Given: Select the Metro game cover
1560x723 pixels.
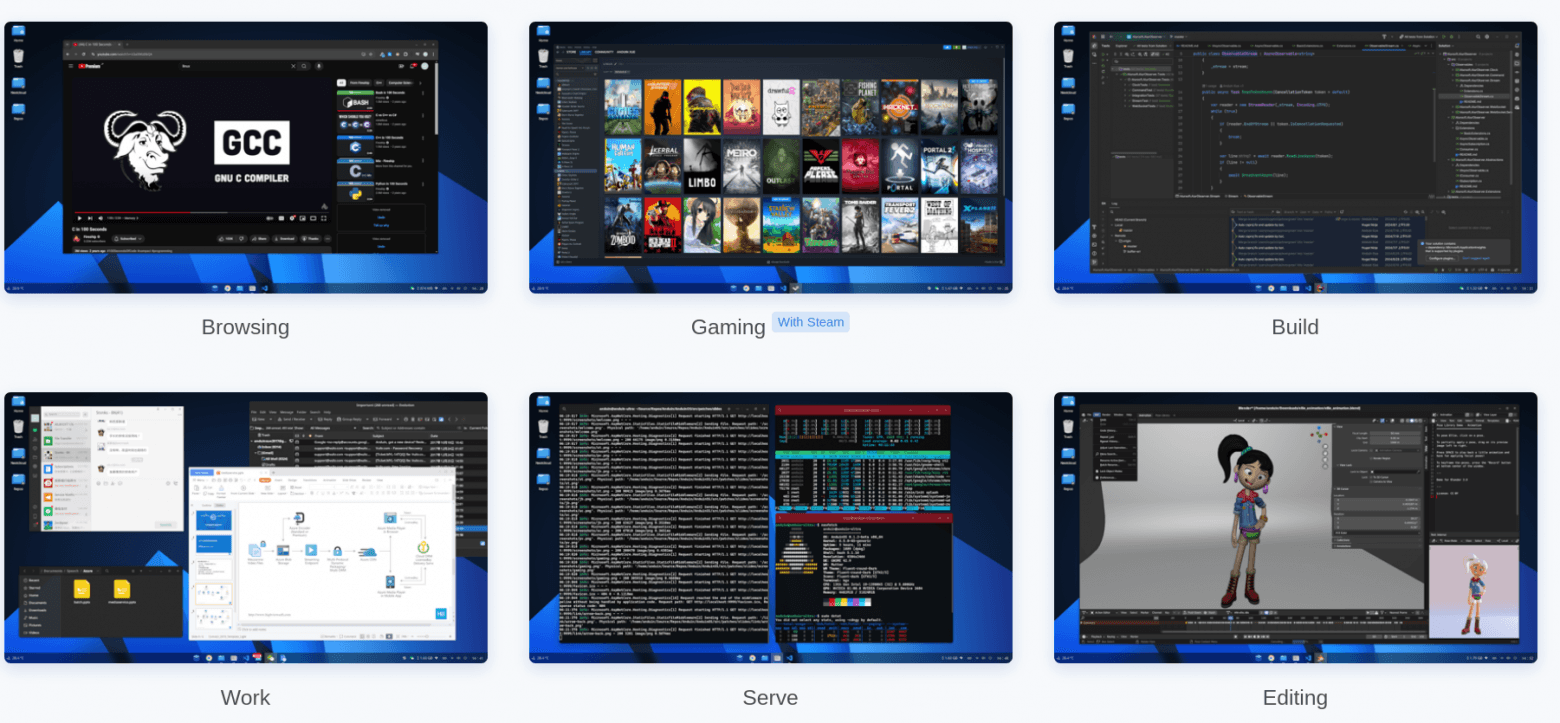Looking at the screenshot, I should 741,166.
